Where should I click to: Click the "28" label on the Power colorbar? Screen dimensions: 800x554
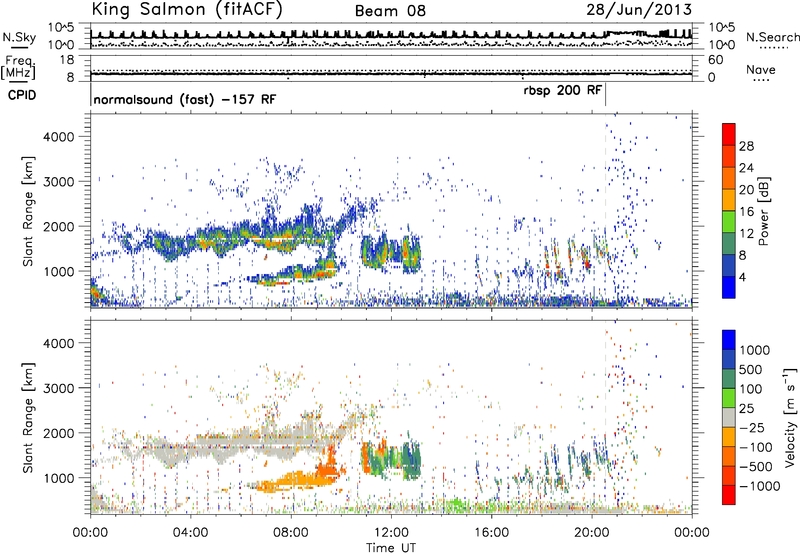pos(746,146)
